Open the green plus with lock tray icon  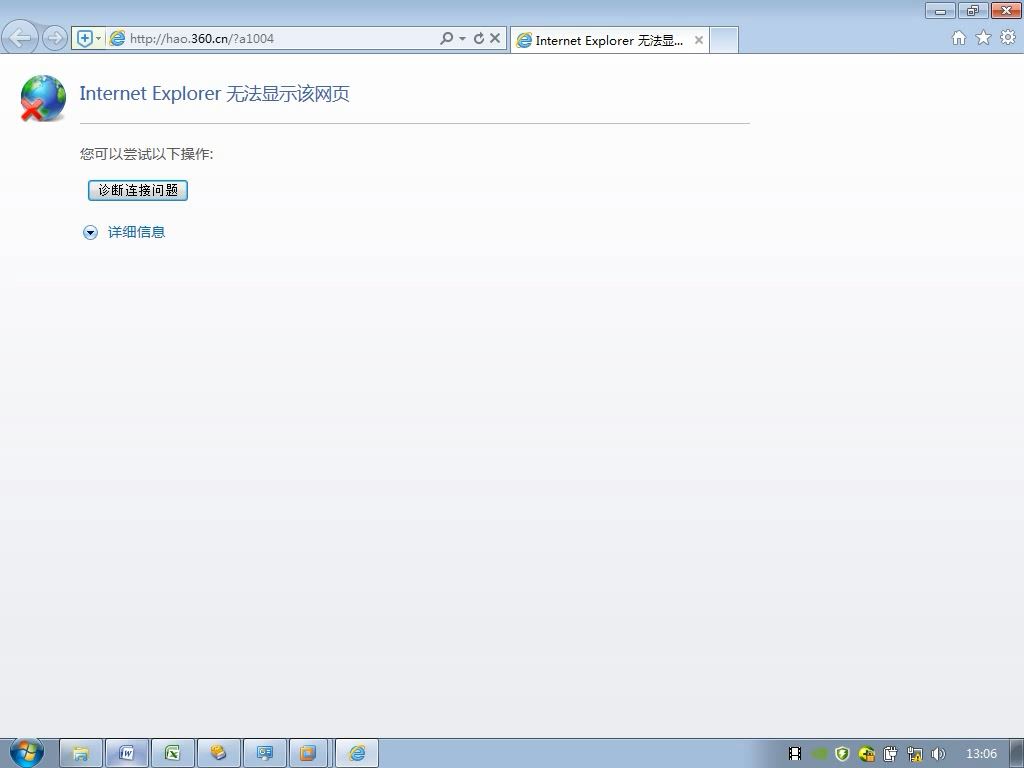[x=867, y=754]
